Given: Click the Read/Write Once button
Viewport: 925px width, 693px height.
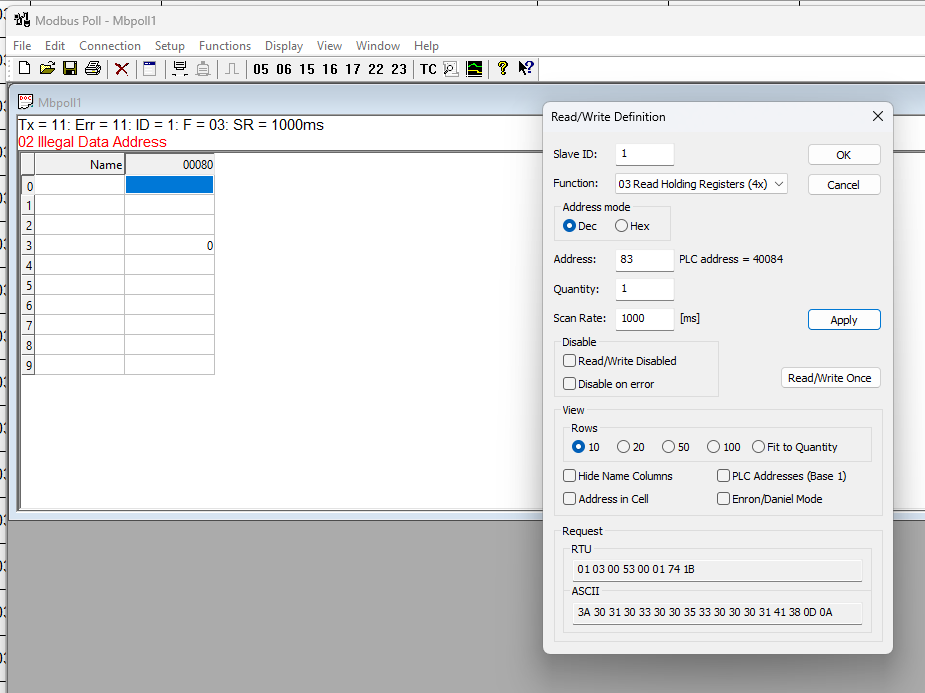Looking at the screenshot, I should (830, 378).
